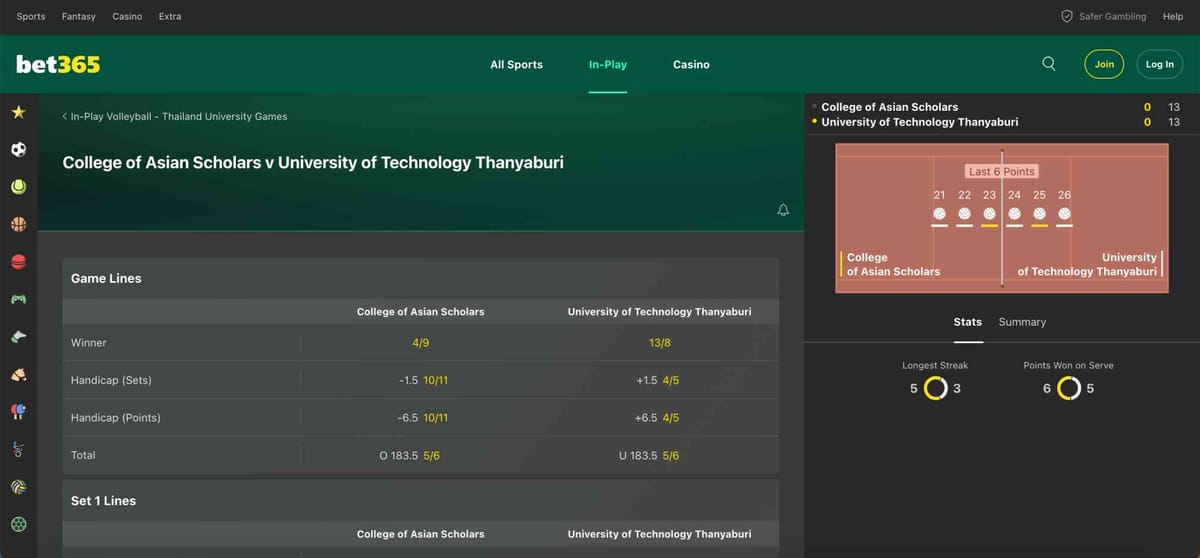Click the Points Won on Serve ring chart
This screenshot has height=558, width=1200.
[x=1068, y=388]
